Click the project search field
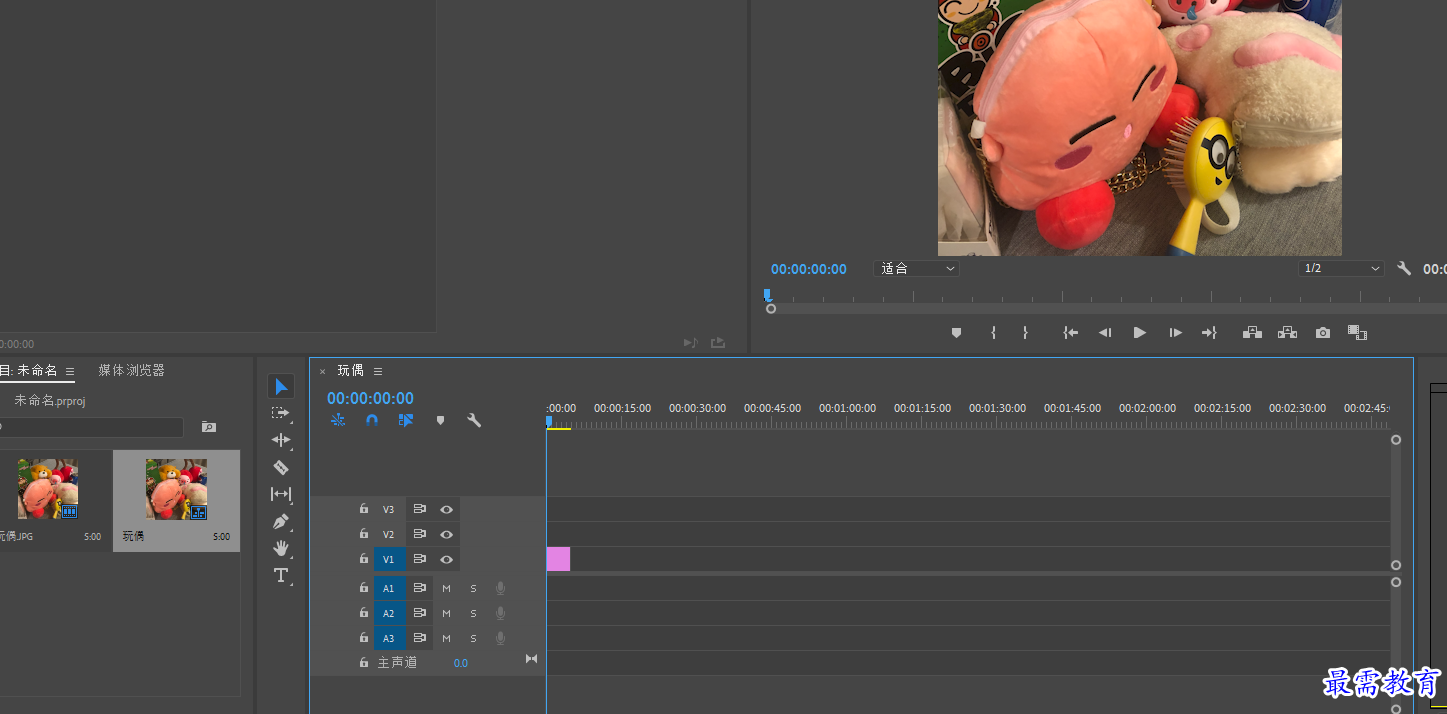 point(91,427)
